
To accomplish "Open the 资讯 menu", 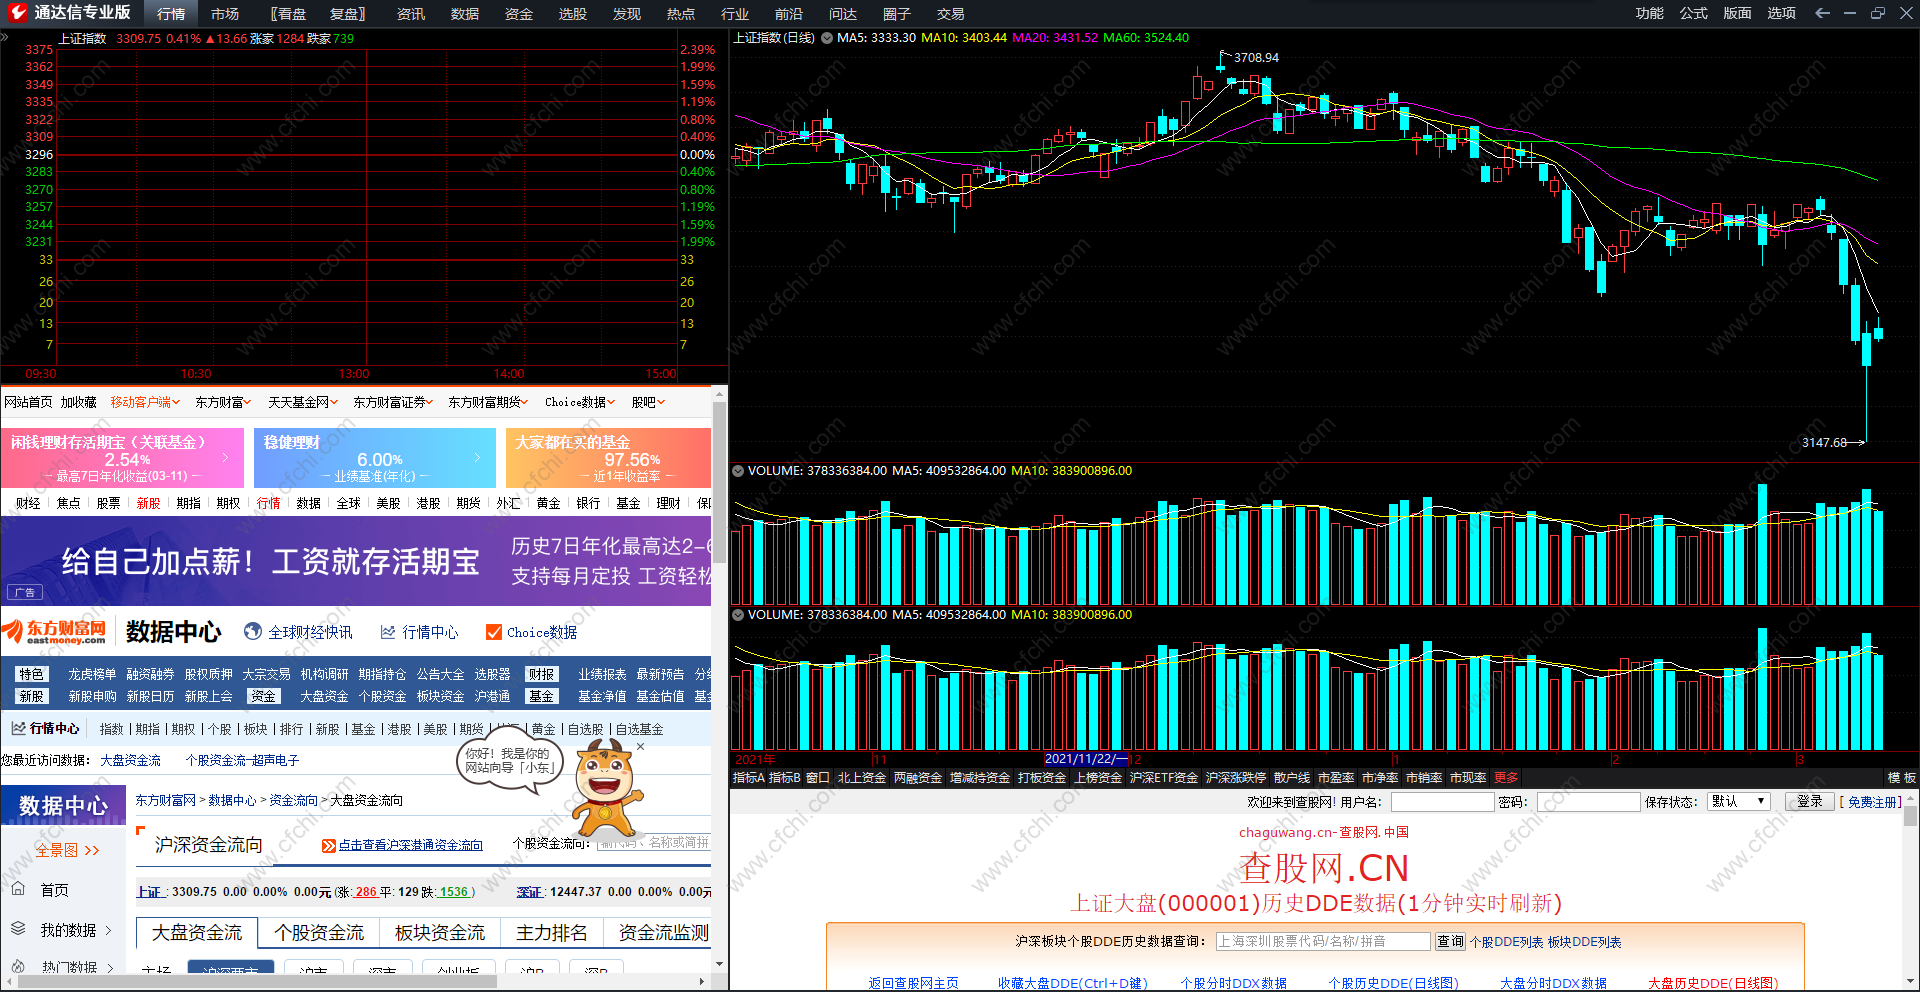I will click(x=411, y=14).
